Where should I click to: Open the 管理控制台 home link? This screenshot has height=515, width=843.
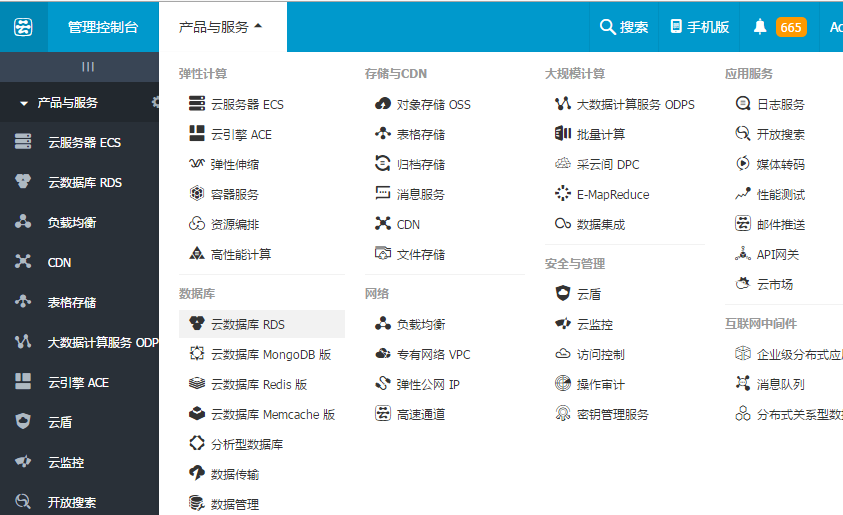pos(103,27)
